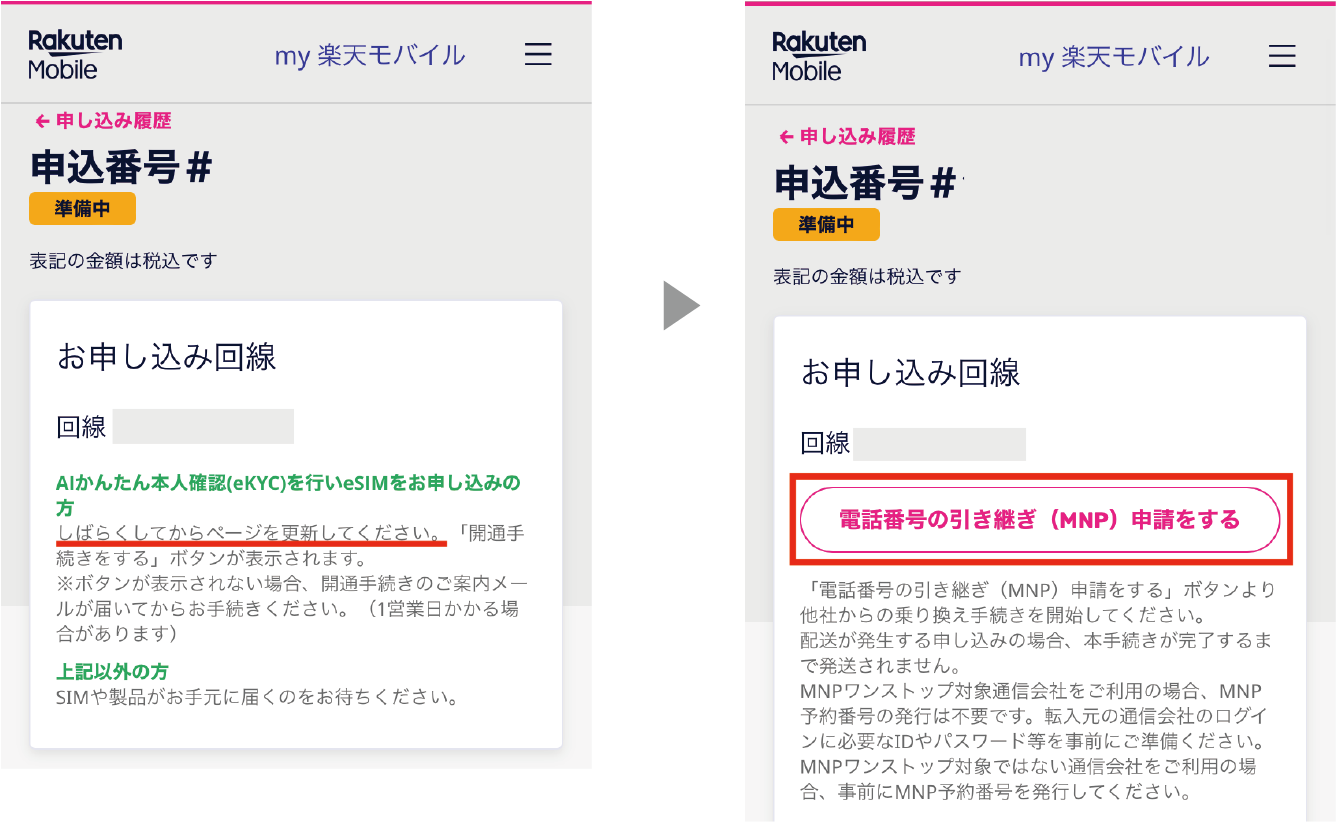
Task: Open the hamburger menu on the right screen
Action: [x=1282, y=57]
